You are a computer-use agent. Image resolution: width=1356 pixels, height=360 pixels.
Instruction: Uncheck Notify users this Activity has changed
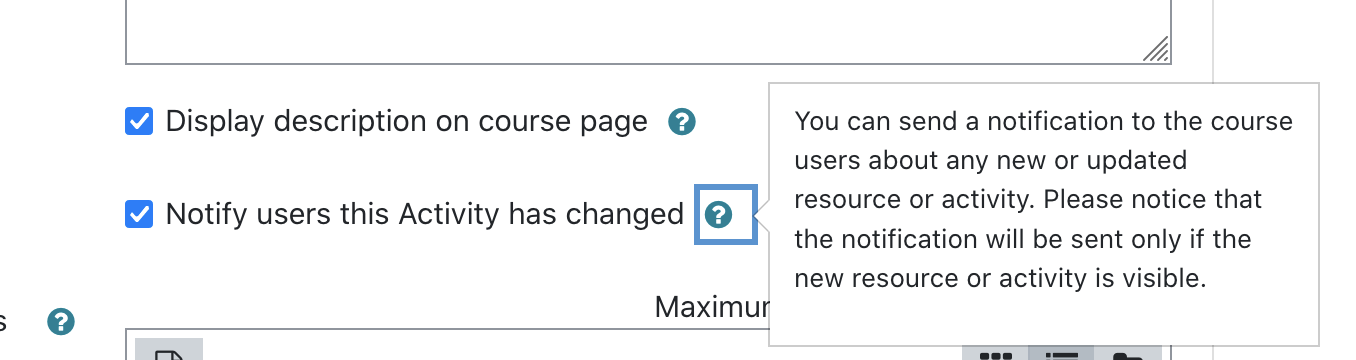click(x=139, y=214)
